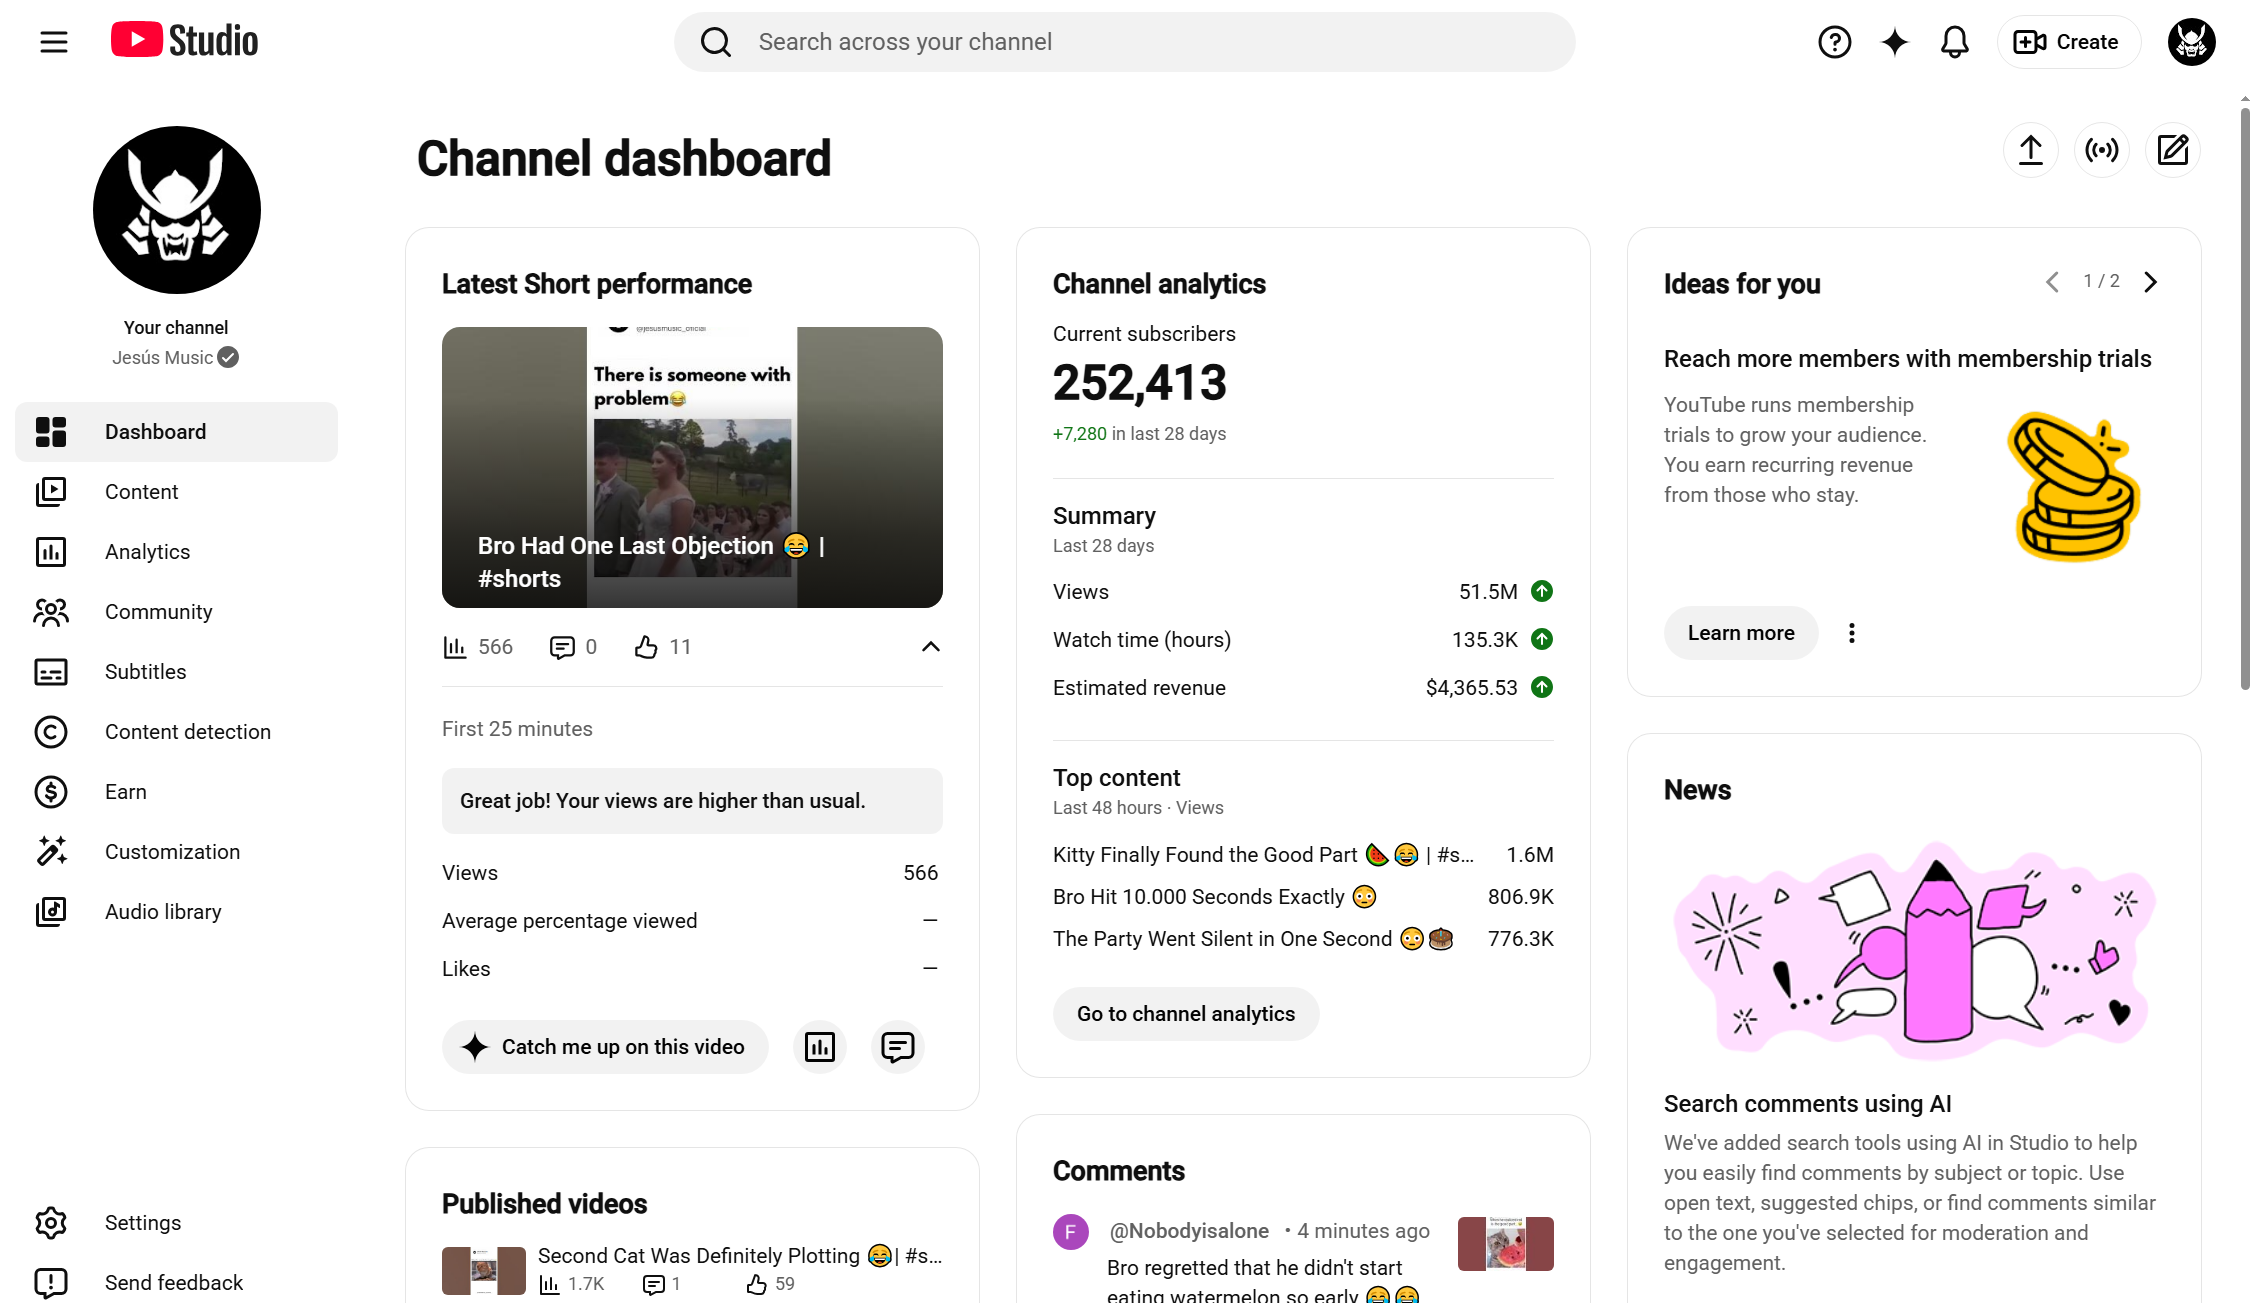This screenshot has width=2251, height=1303.
Task: Click the Search across your channel field
Action: pyautogui.click(x=1124, y=42)
